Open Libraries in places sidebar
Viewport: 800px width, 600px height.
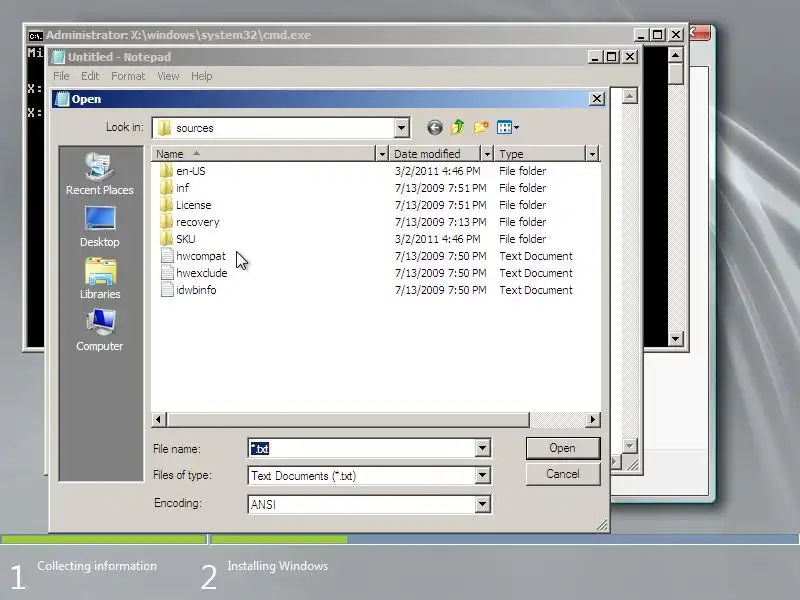click(x=100, y=279)
